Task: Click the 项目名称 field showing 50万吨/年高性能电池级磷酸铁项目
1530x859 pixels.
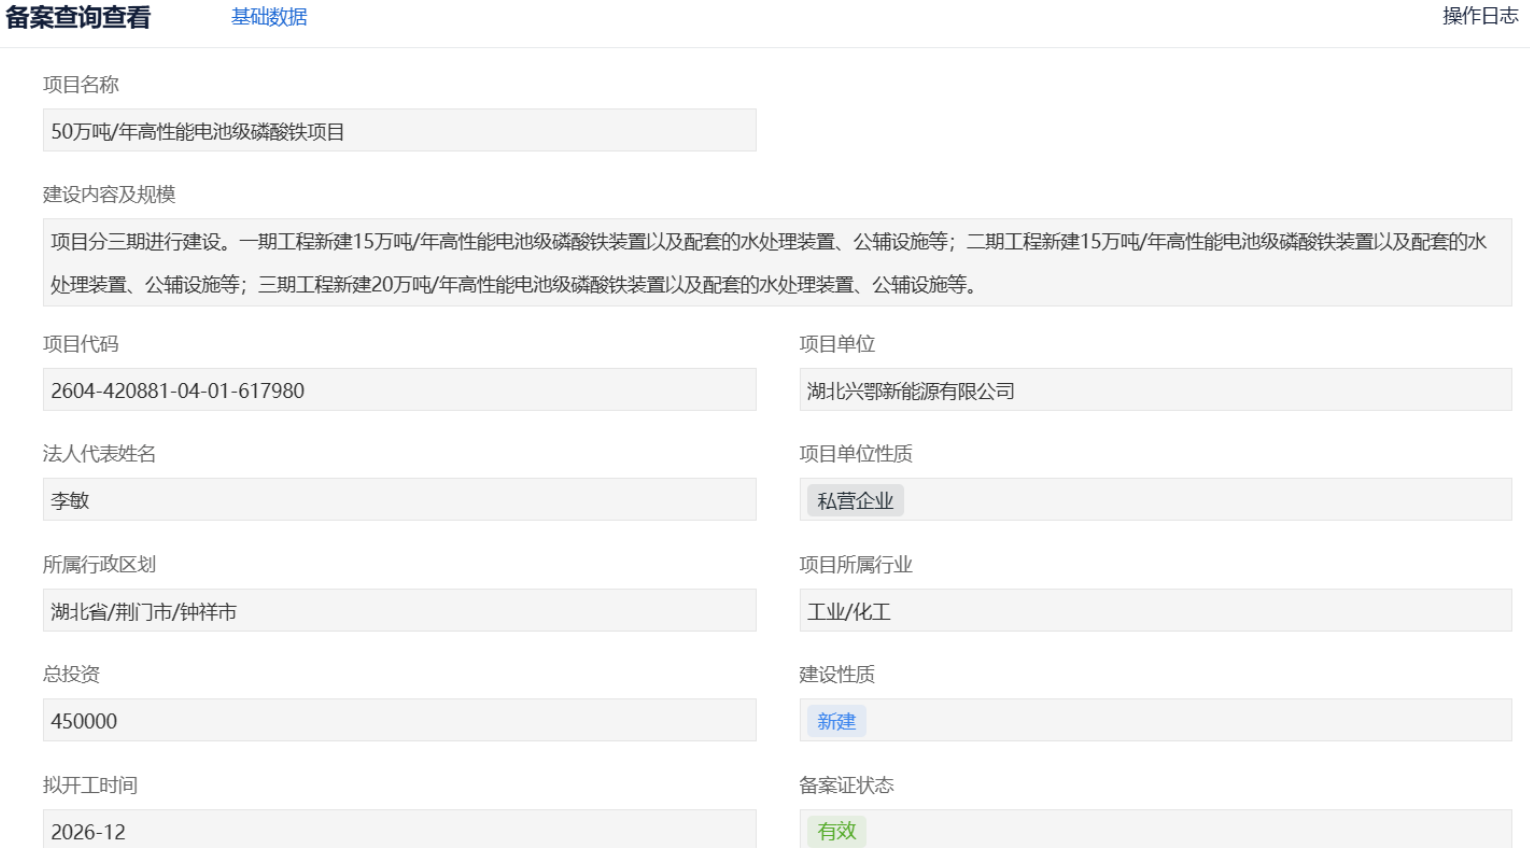Action: 399,131
